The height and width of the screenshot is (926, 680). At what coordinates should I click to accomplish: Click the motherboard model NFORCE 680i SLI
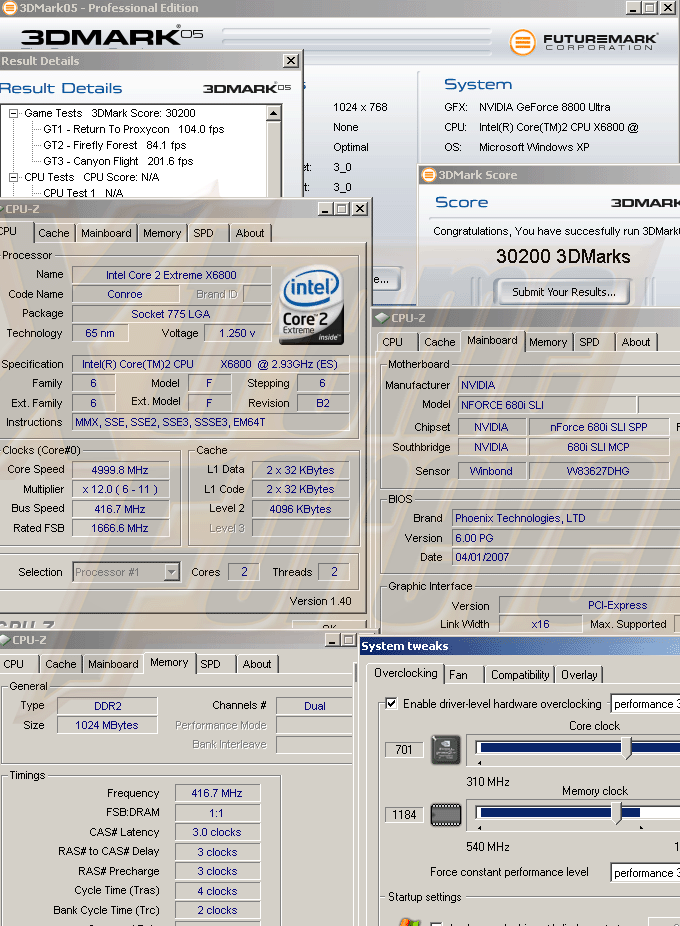coord(547,405)
